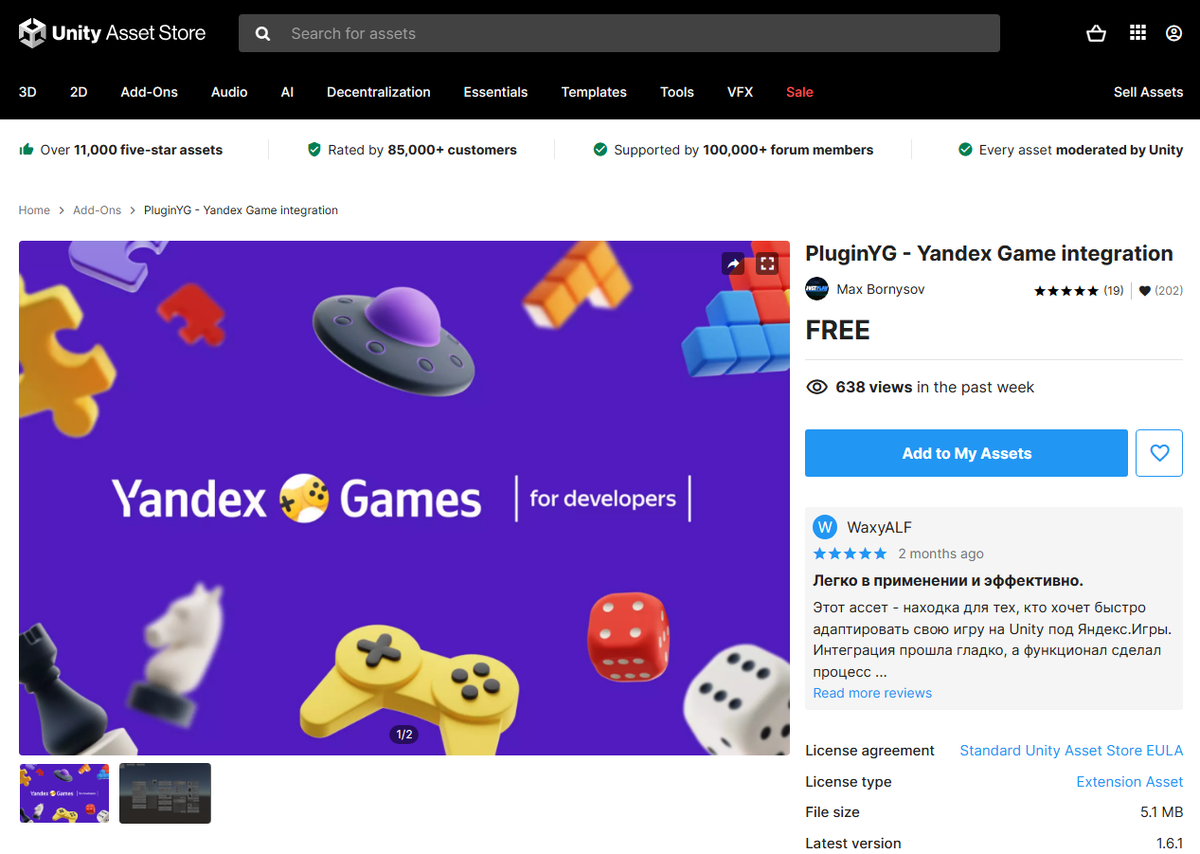Click the five-star rating (19)

[1079, 291]
